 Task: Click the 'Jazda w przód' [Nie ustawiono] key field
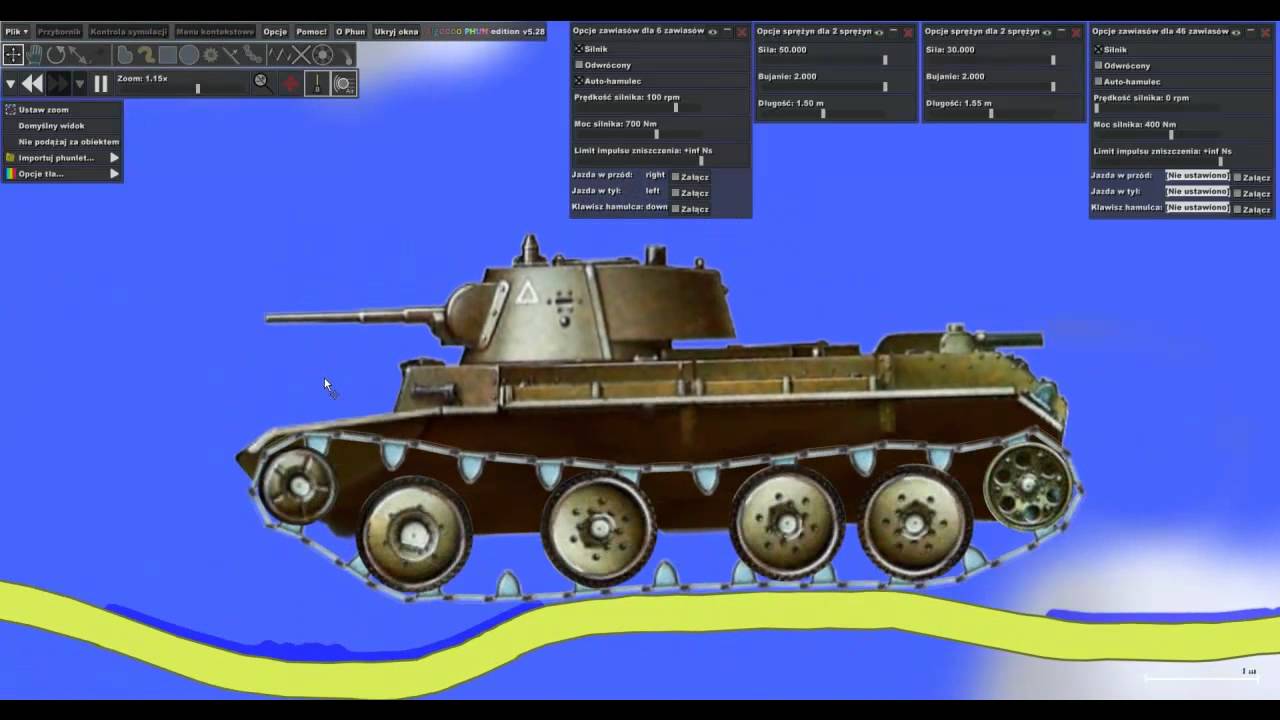click(x=1198, y=176)
